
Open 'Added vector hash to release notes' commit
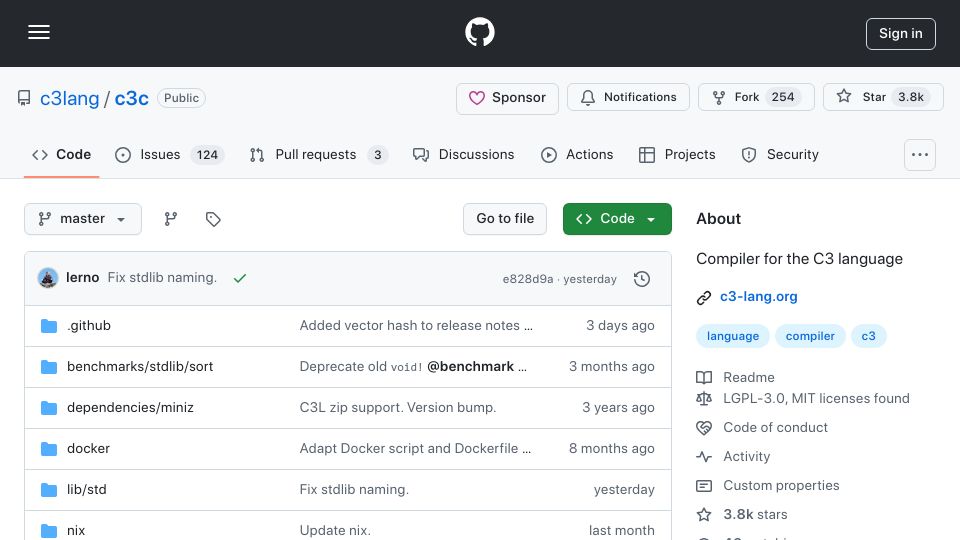click(416, 326)
